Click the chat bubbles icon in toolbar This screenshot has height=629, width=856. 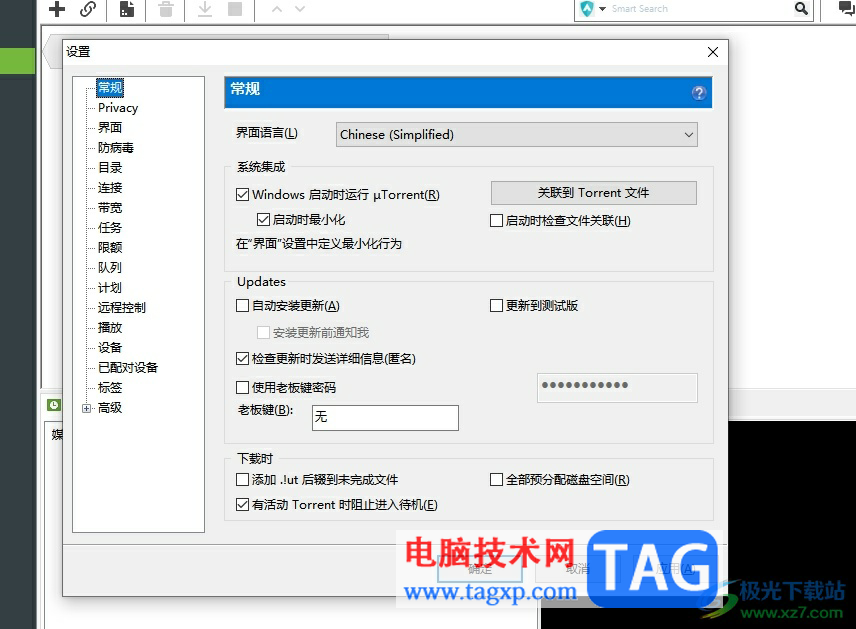[x=847, y=8]
